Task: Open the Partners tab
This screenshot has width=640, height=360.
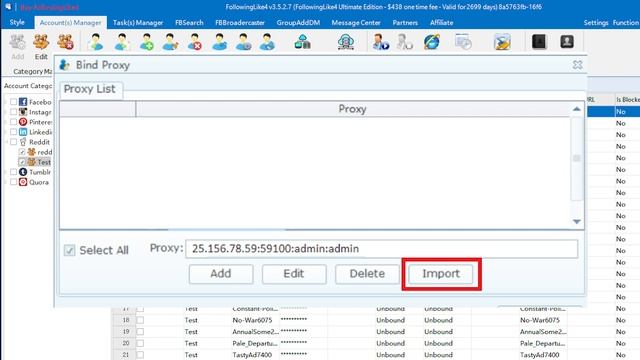Action: coord(405,23)
